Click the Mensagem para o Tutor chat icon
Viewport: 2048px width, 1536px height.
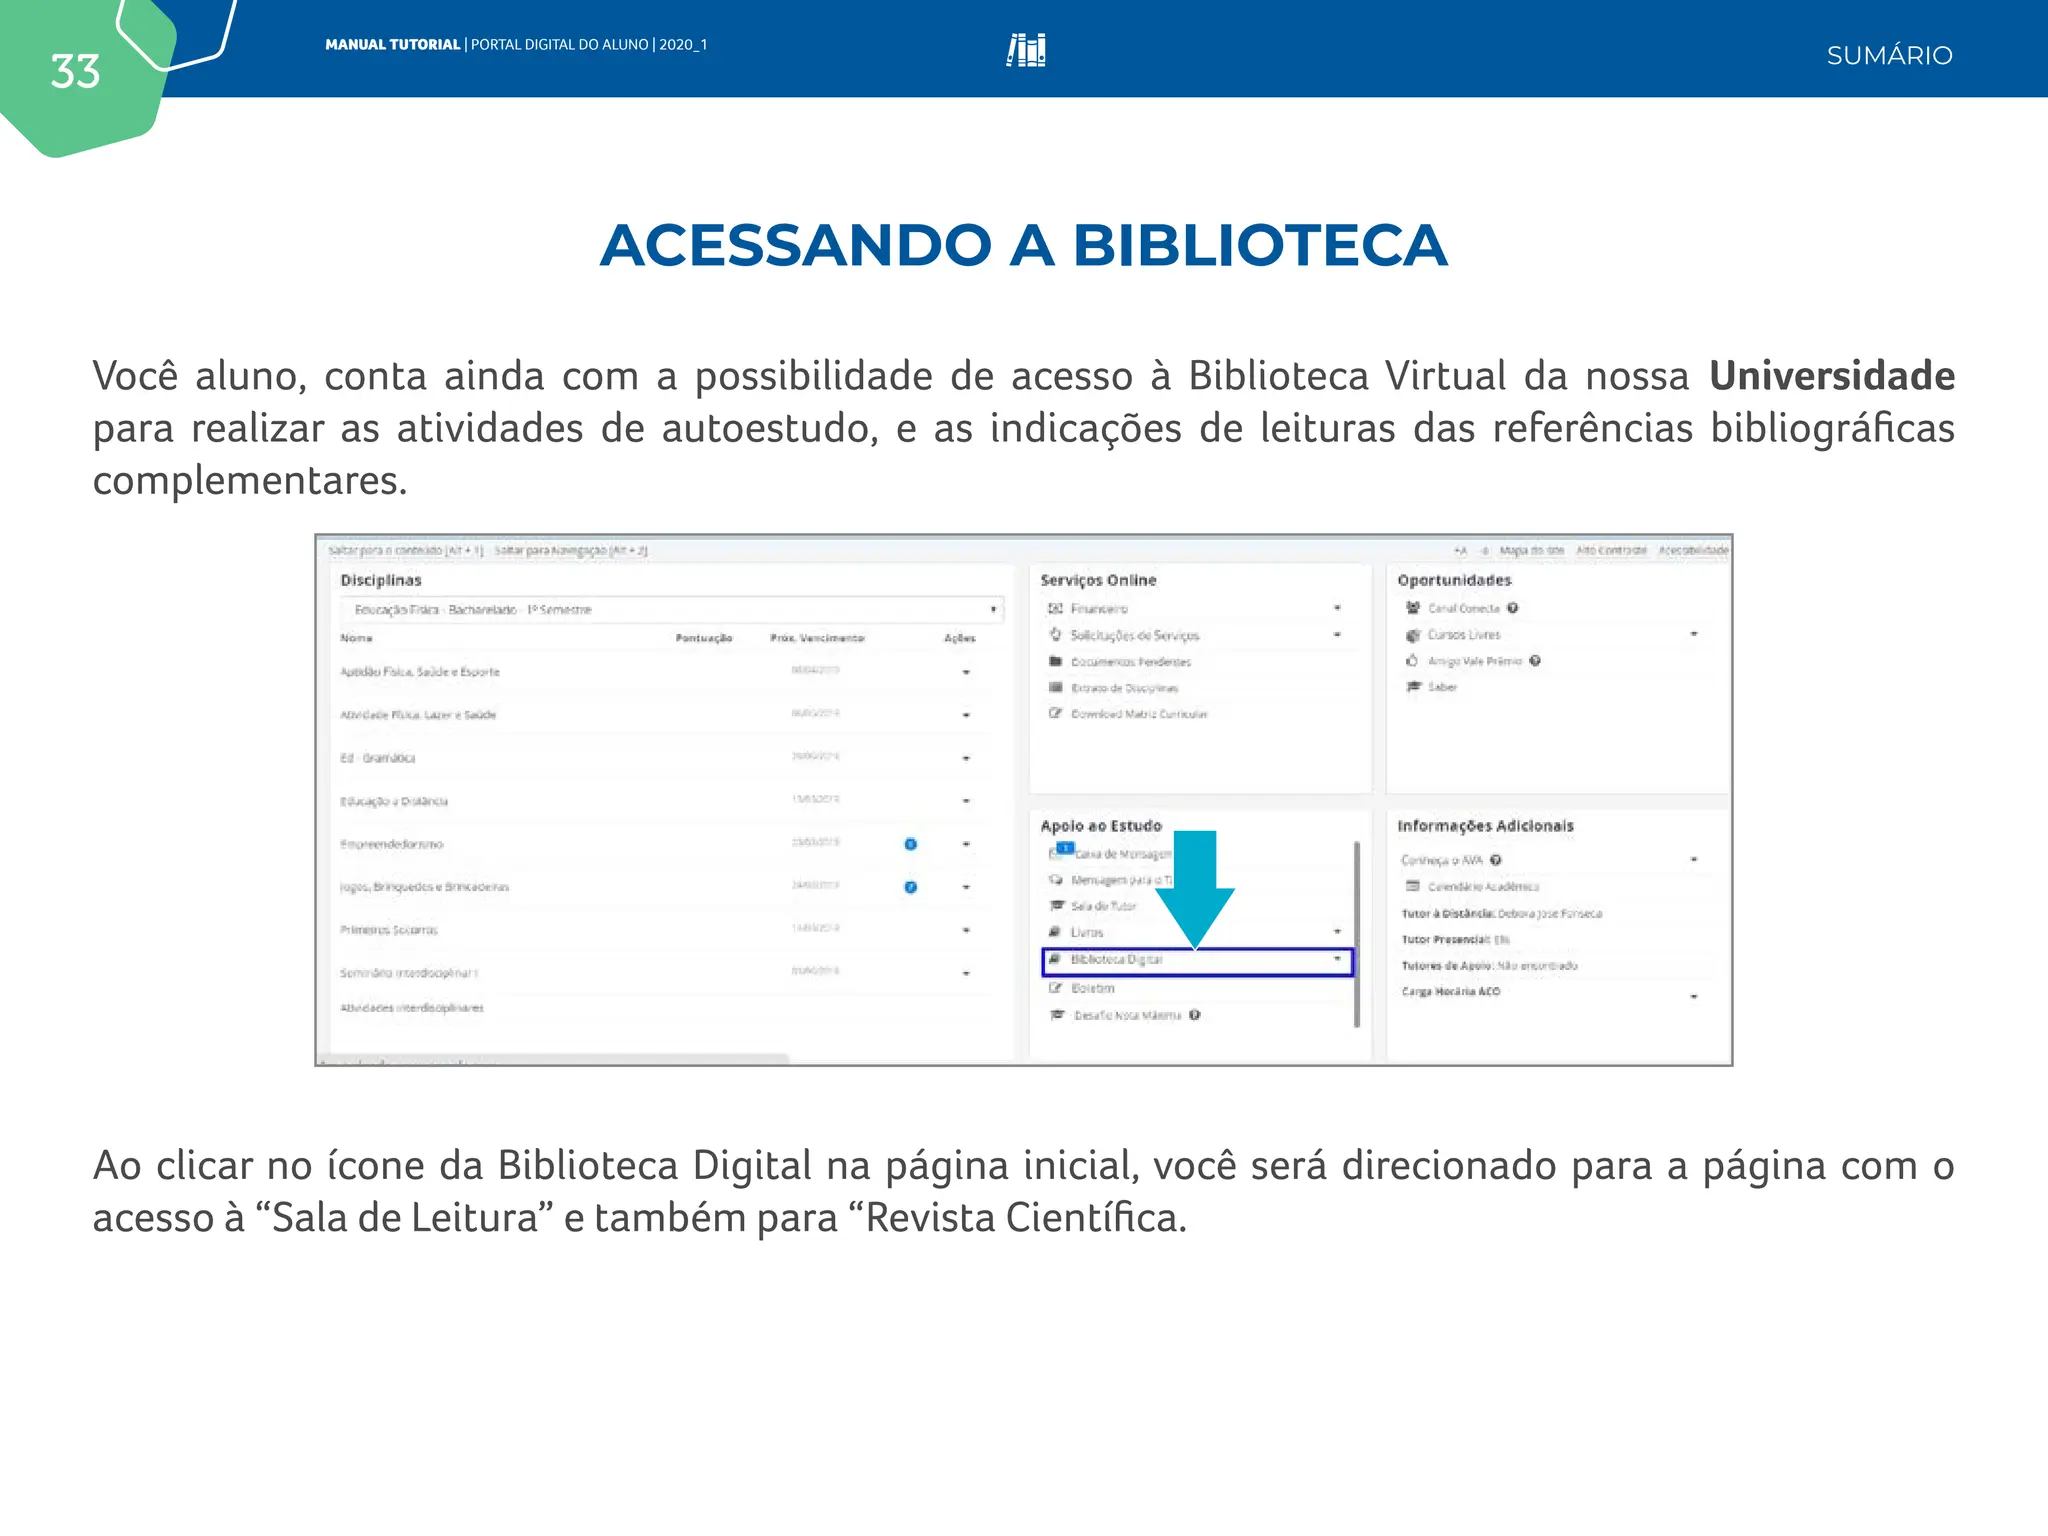pyautogui.click(x=1055, y=879)
